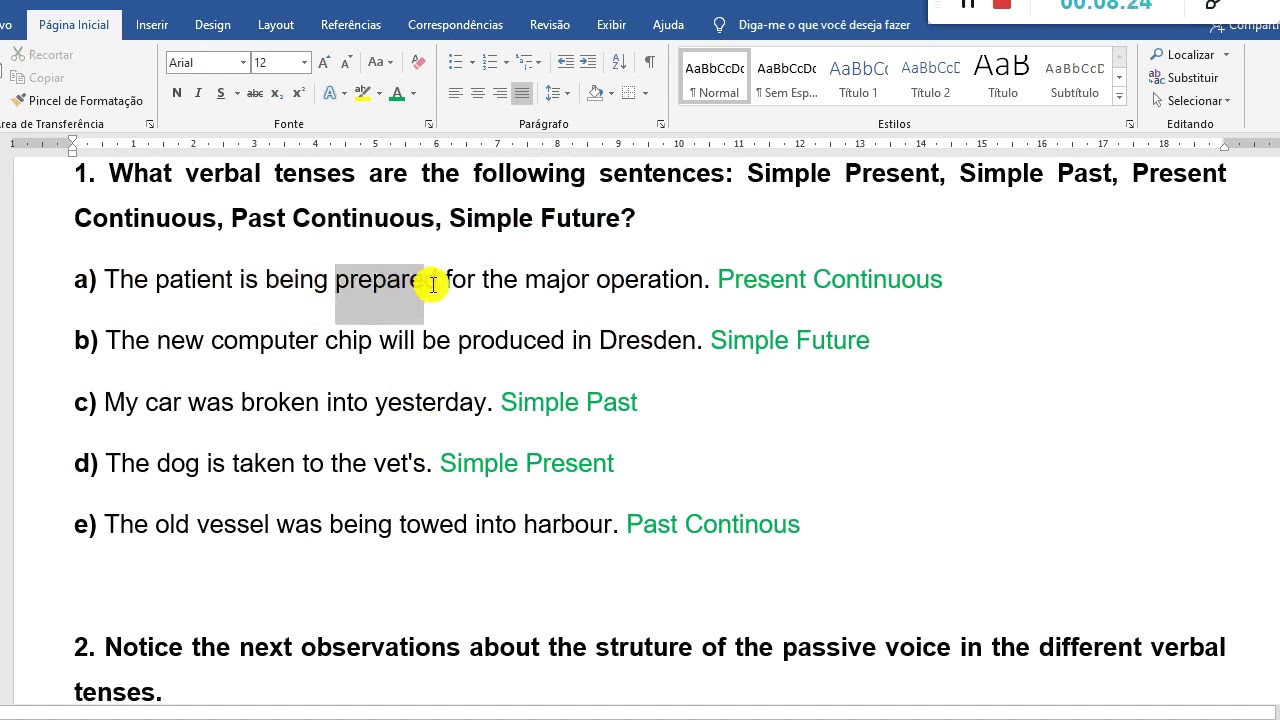Decrease paragraph indent
Viewport: 1280px width, 720px height.
(x=566, y=63)
